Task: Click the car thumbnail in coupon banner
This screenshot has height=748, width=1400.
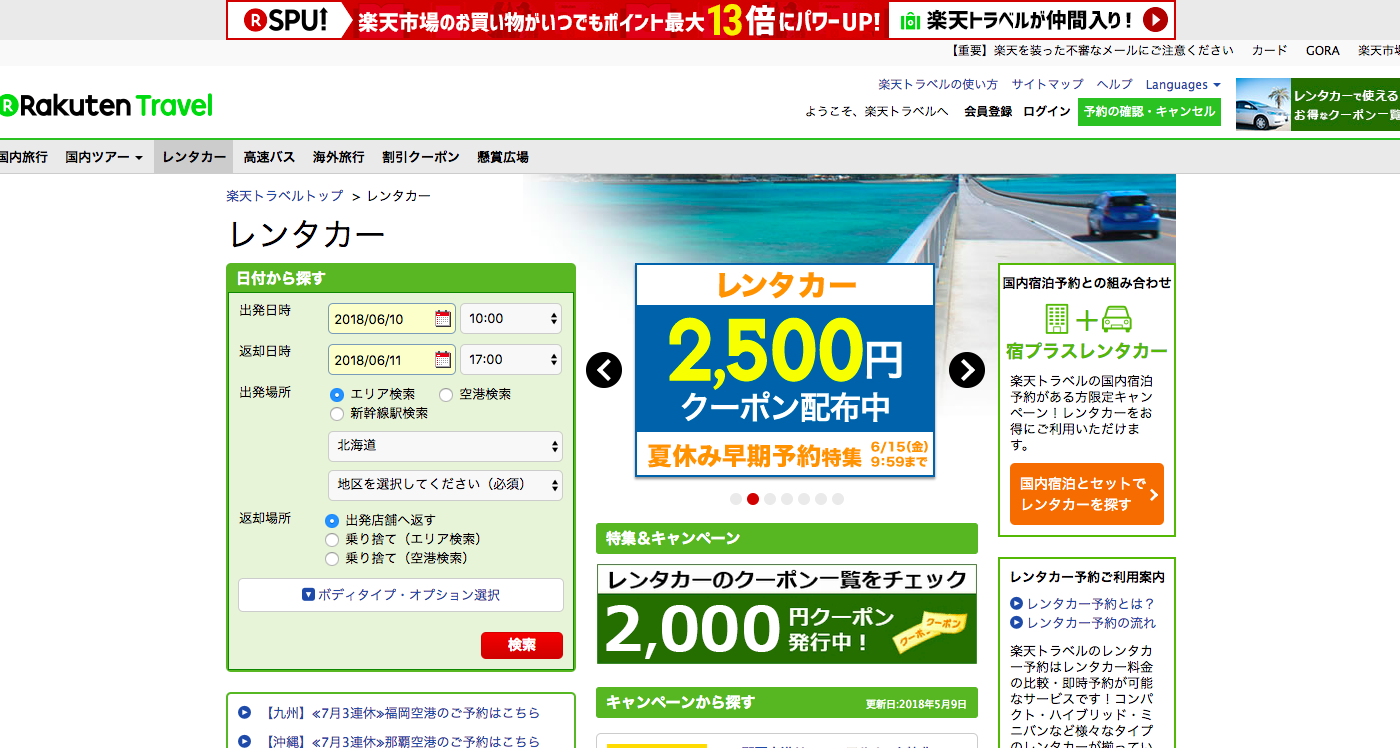Action: pos(1263,105)
